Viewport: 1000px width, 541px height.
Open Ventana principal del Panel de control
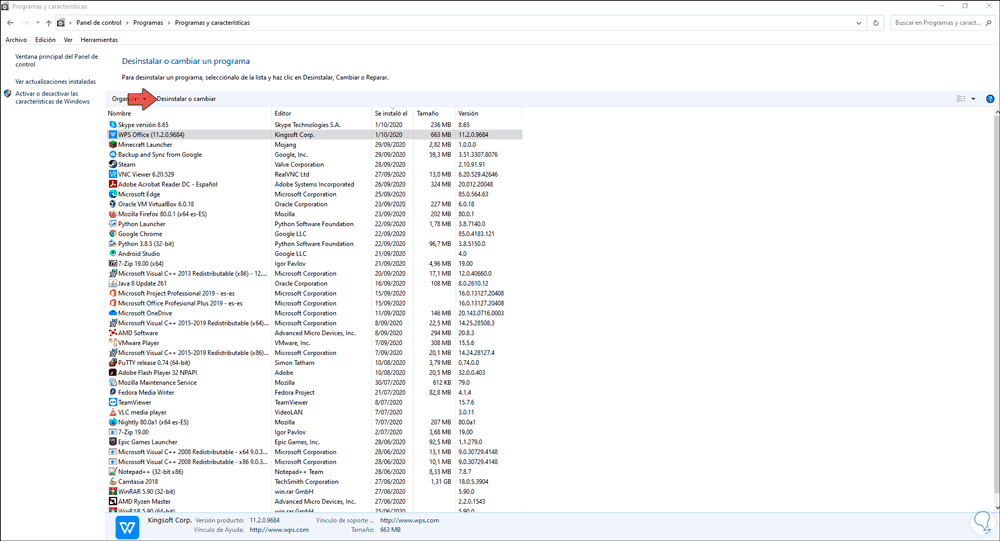(x=57, y=61)
